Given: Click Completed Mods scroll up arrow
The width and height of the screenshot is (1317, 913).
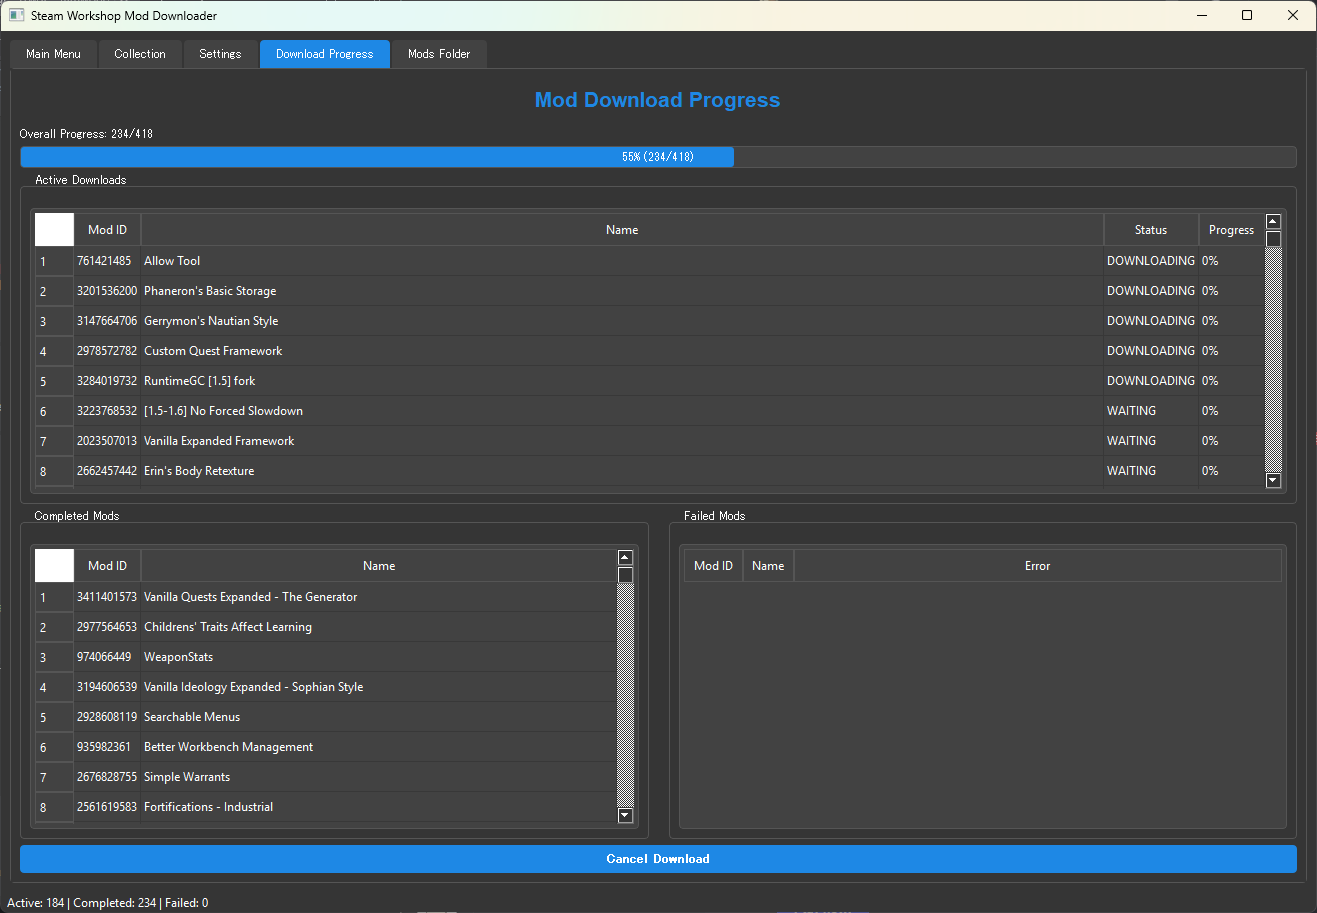Looking at the screenshot, I should (625, 558).
